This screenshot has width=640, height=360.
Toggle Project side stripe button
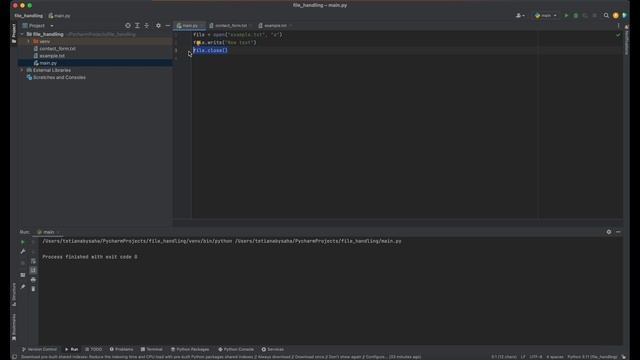click(x=14, y=33)
